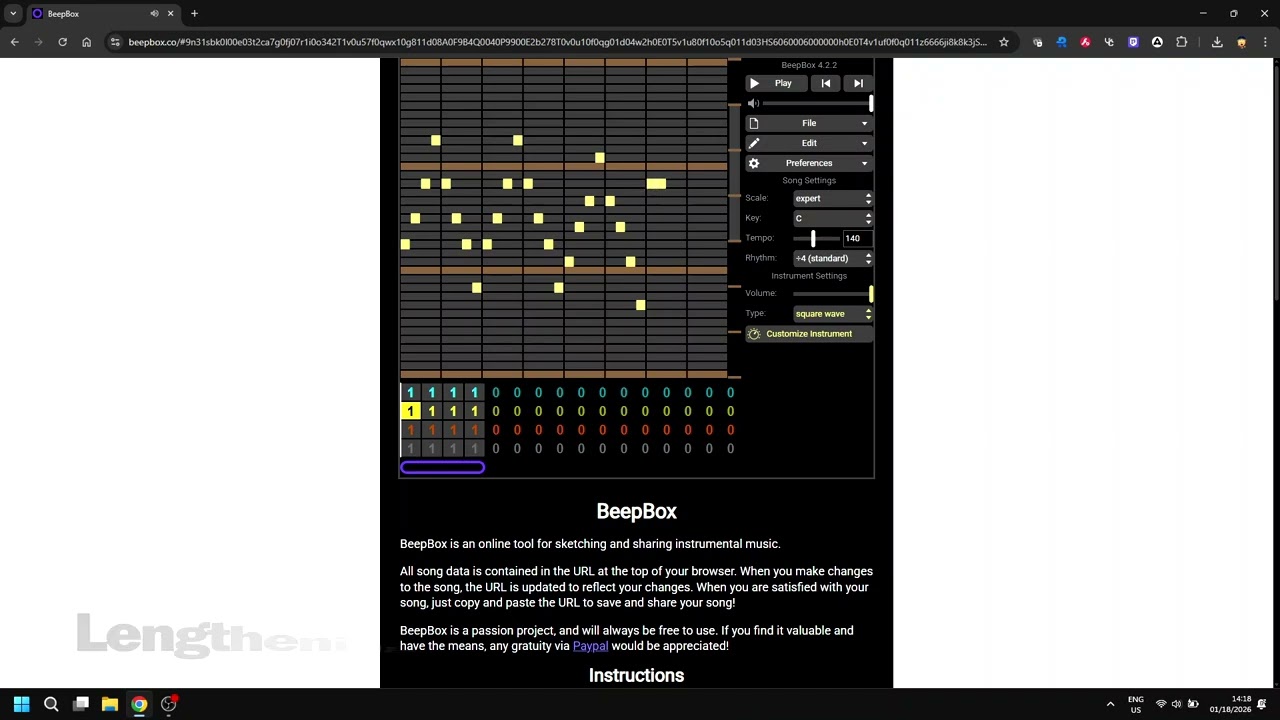Image resolution: width=1280 pixels, height=720 pixels.
Task: Bookmark this page with the star icon
Action: (x=1003, y=42)
